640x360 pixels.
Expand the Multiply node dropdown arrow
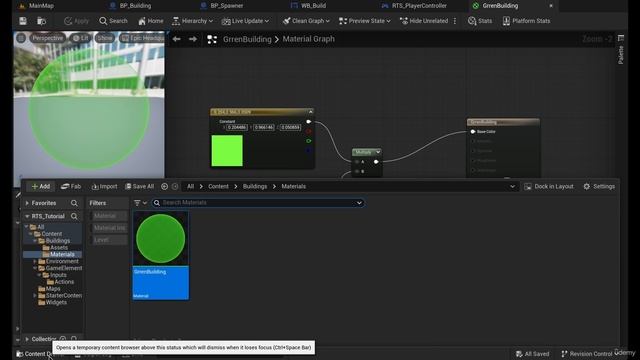click(x=378, y=152)
